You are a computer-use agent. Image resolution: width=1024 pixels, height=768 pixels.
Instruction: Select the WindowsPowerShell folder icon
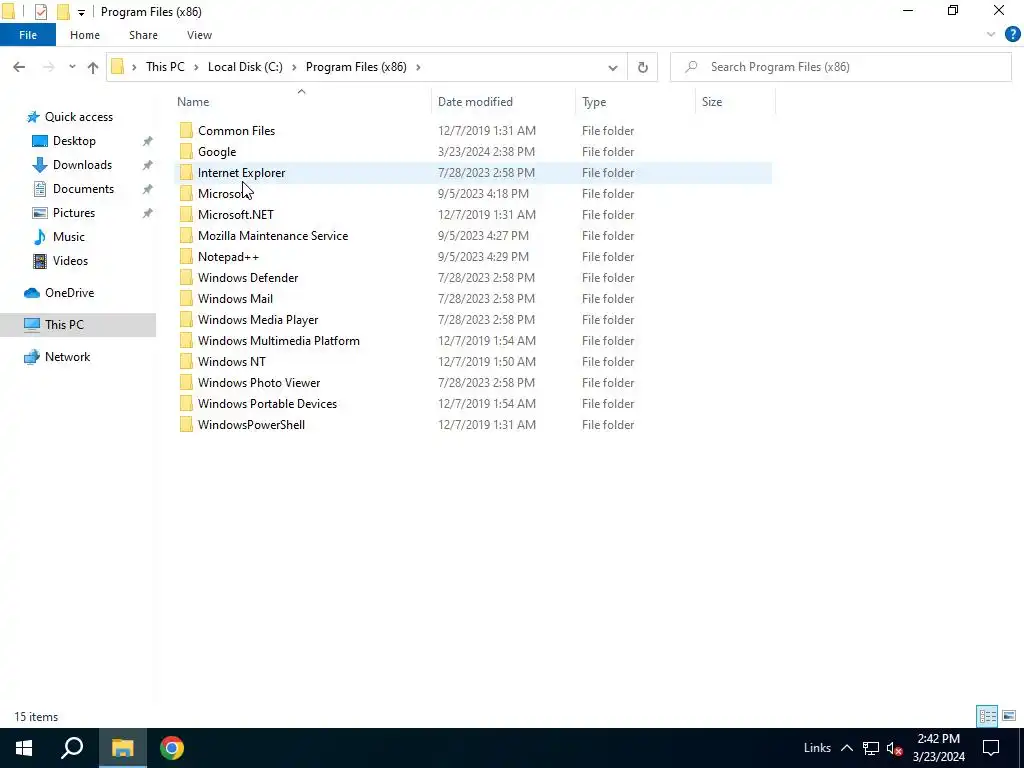(186, 424)
